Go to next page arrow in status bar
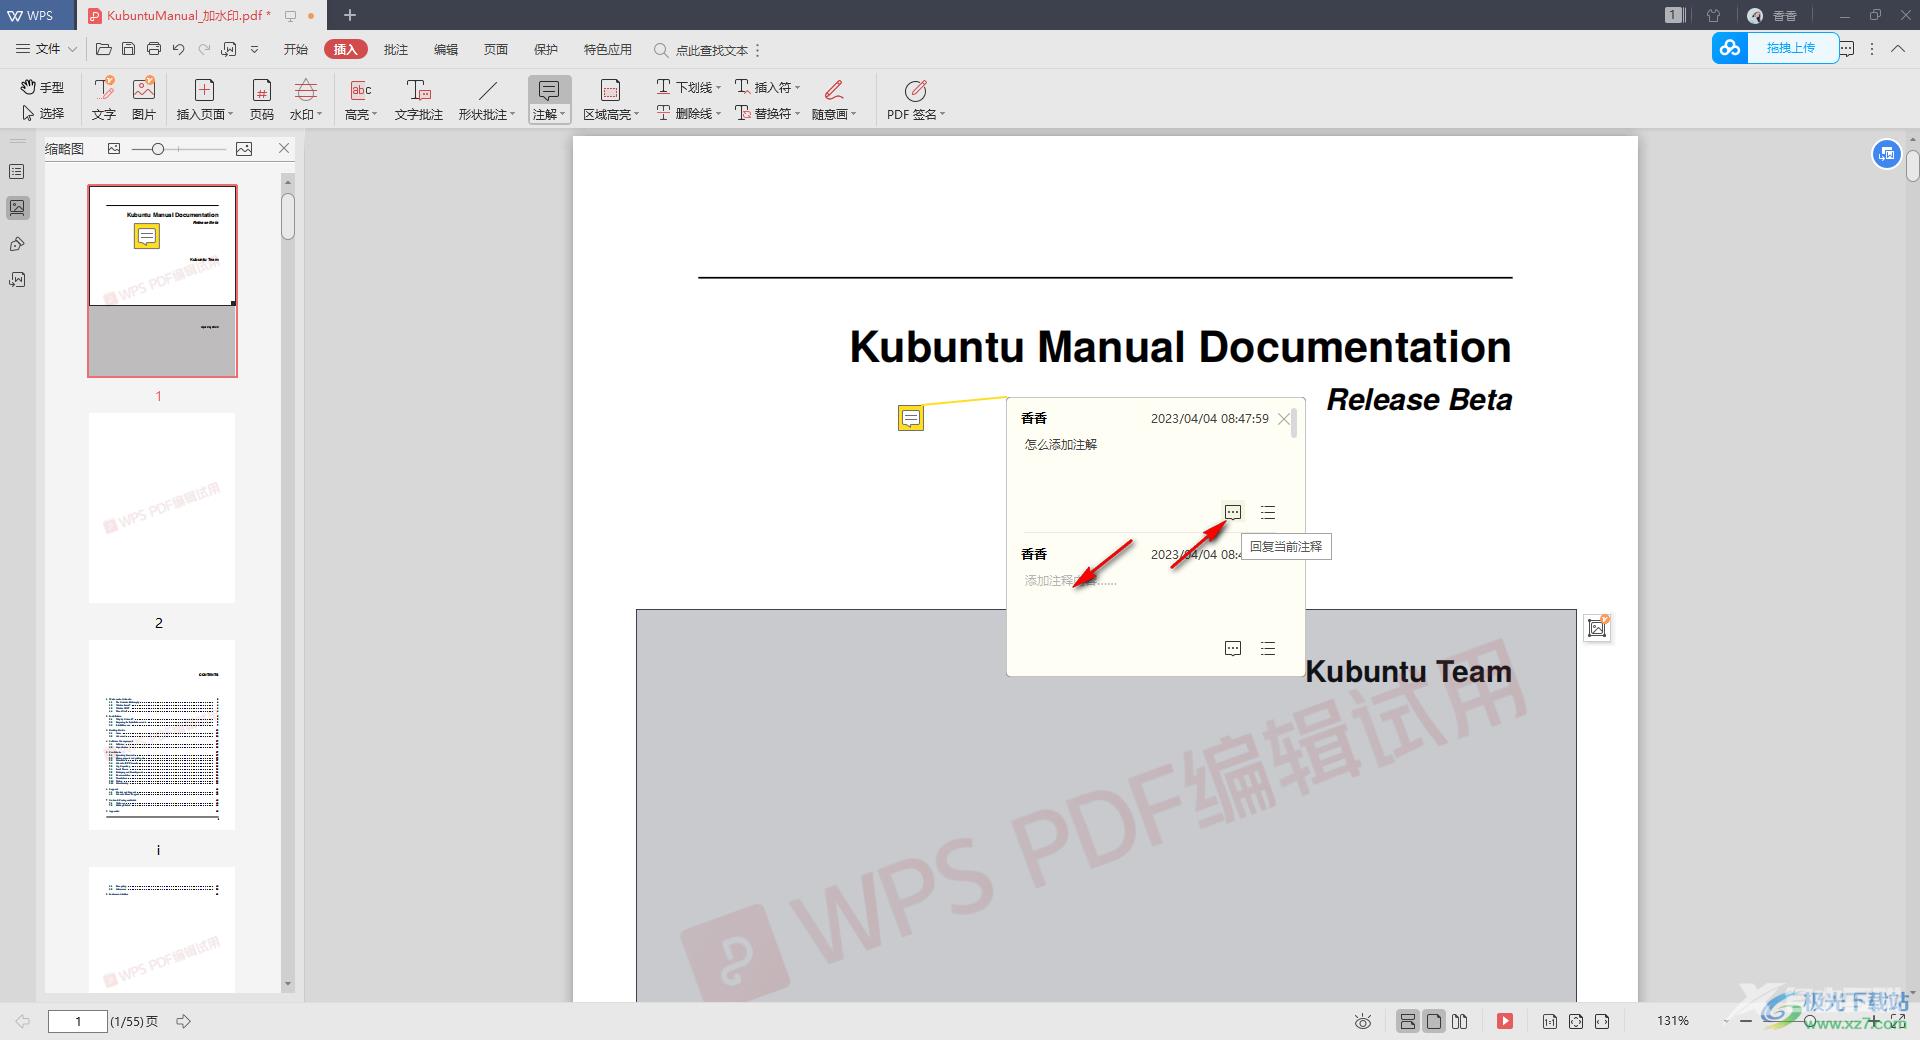Screen dimensions: 1920x1040 (x=183, y=1021)
